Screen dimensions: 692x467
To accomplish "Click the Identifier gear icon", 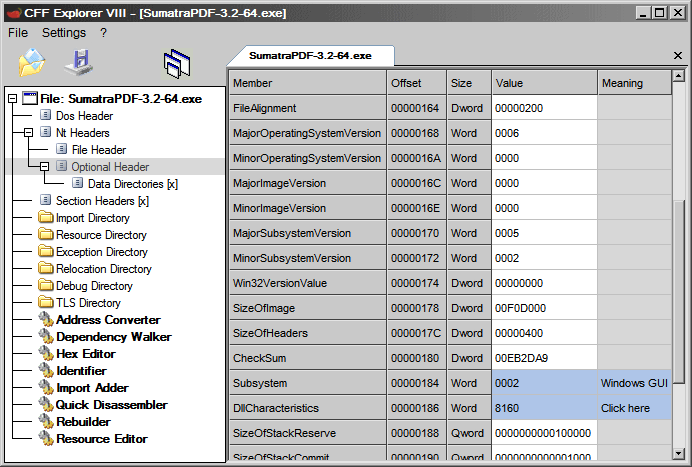I will [46, 370].
